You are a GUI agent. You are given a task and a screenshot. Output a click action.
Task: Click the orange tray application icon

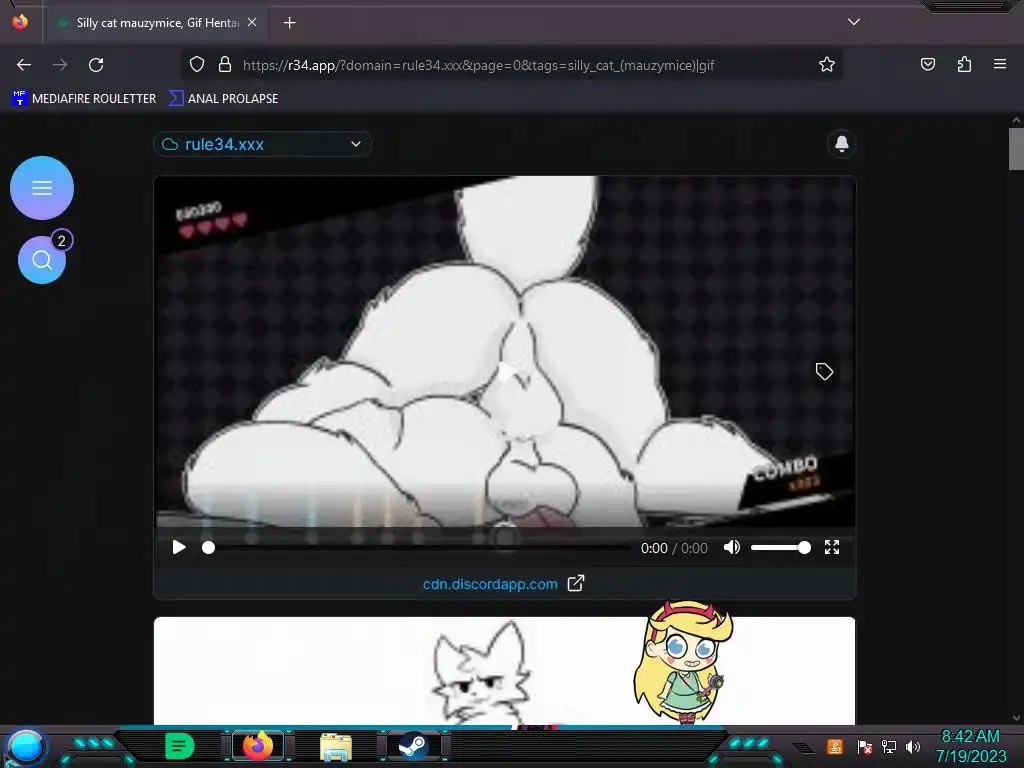(835, 746)
